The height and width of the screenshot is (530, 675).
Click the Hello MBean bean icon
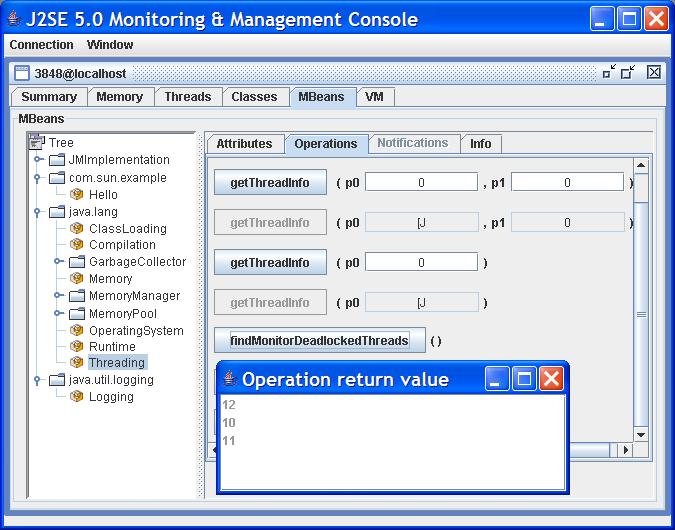[x=76, y=195]
